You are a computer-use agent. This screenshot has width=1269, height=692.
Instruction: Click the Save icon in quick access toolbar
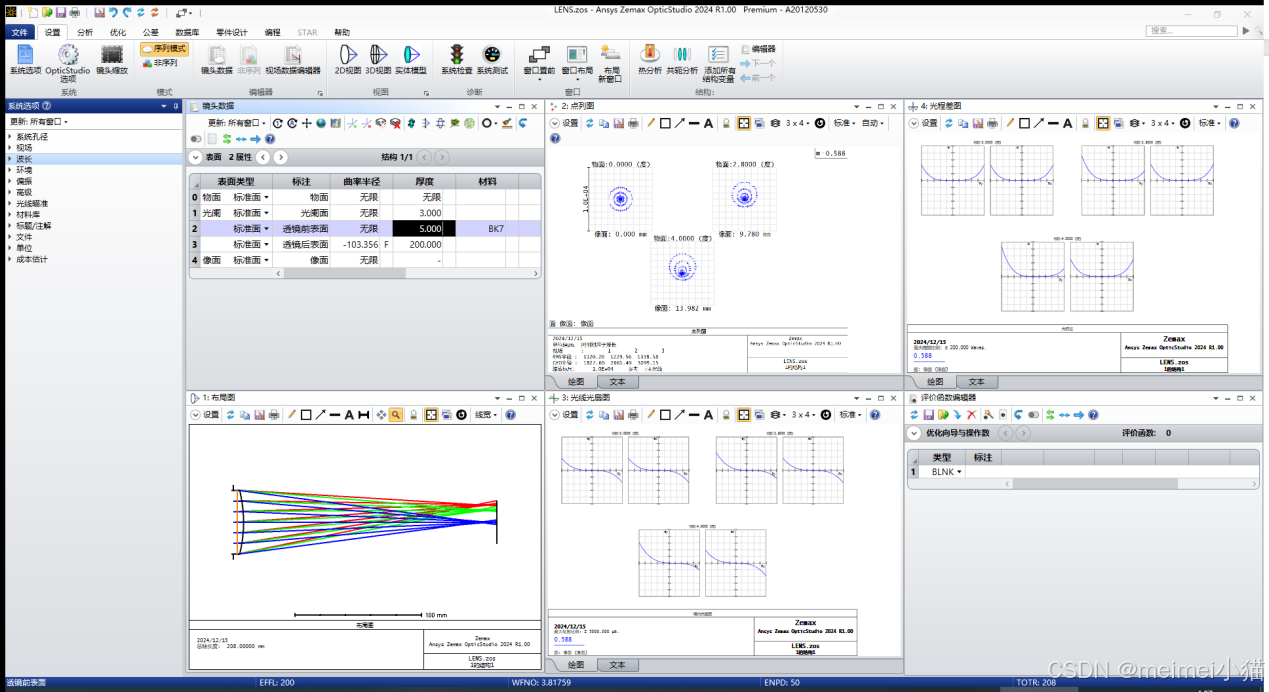coord(61,13)
